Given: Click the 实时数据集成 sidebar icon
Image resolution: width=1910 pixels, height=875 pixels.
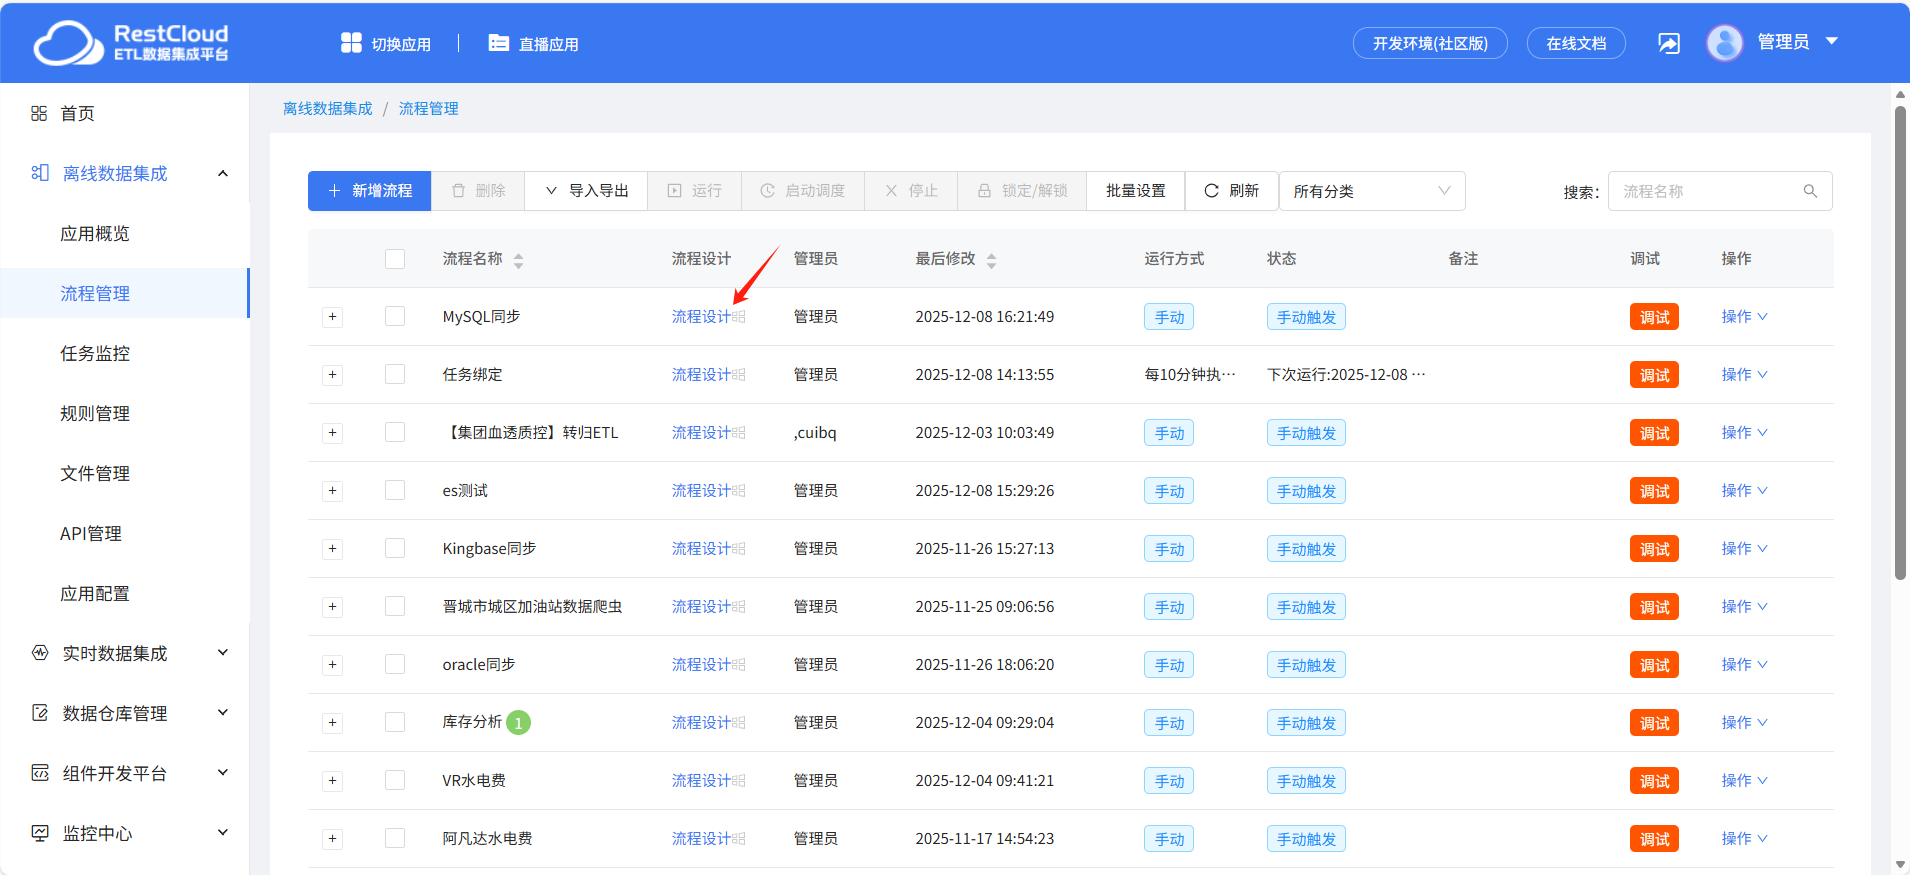Looking at the screenshot, I should [39, 653].
